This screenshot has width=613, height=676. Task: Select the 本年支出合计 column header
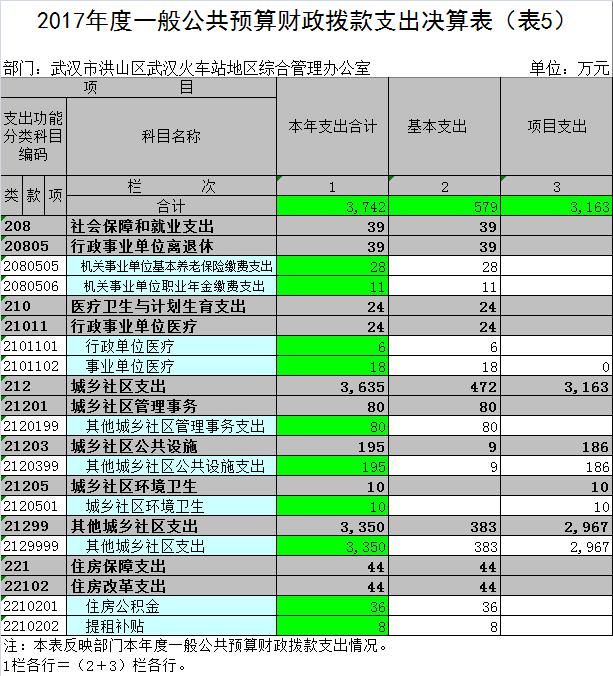point(332,127)
